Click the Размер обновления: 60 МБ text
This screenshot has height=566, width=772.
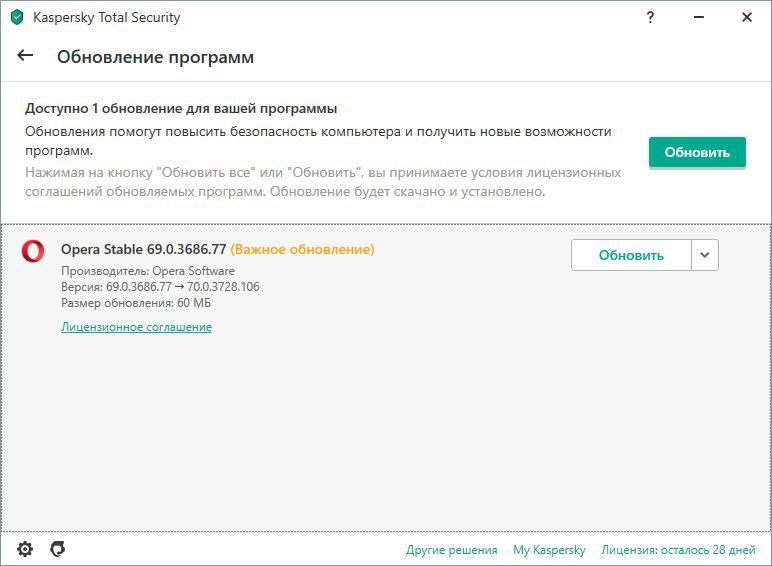click(136, 303)
